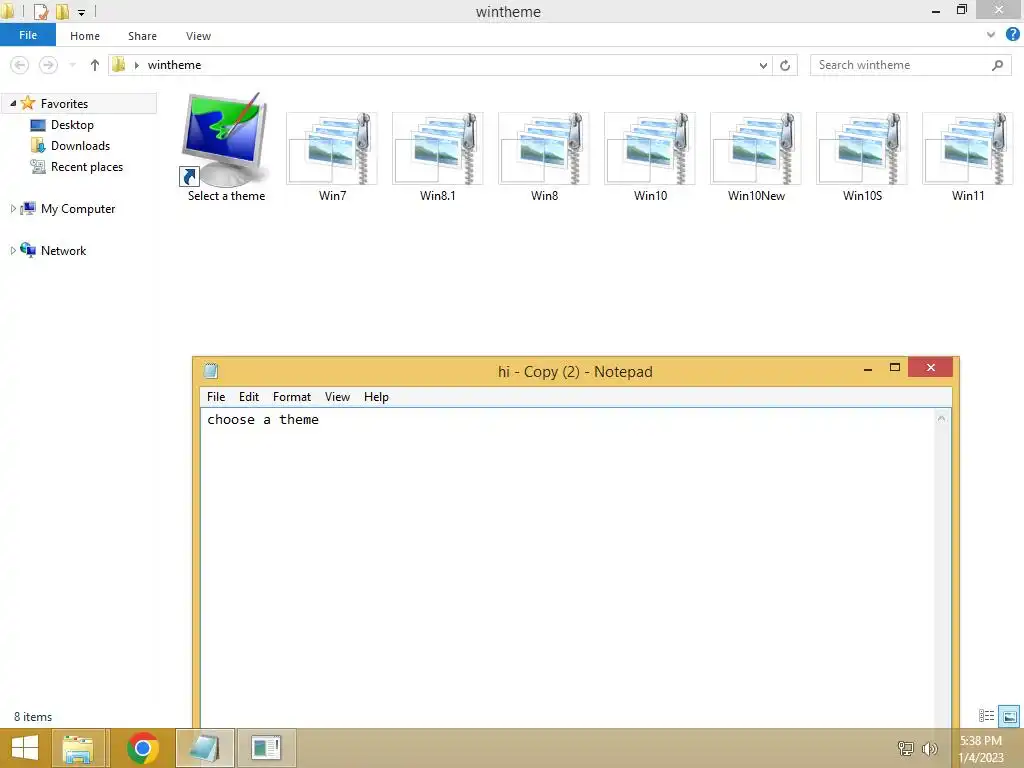Open the Windows Start button

25,748
